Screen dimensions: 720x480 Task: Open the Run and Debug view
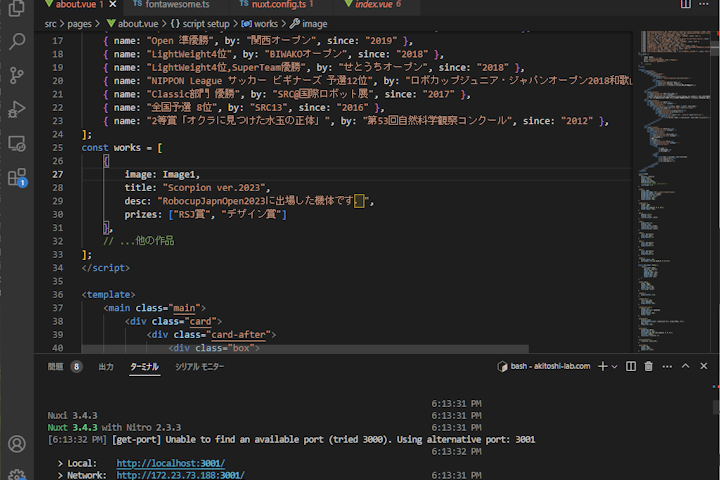coord(17,109)
